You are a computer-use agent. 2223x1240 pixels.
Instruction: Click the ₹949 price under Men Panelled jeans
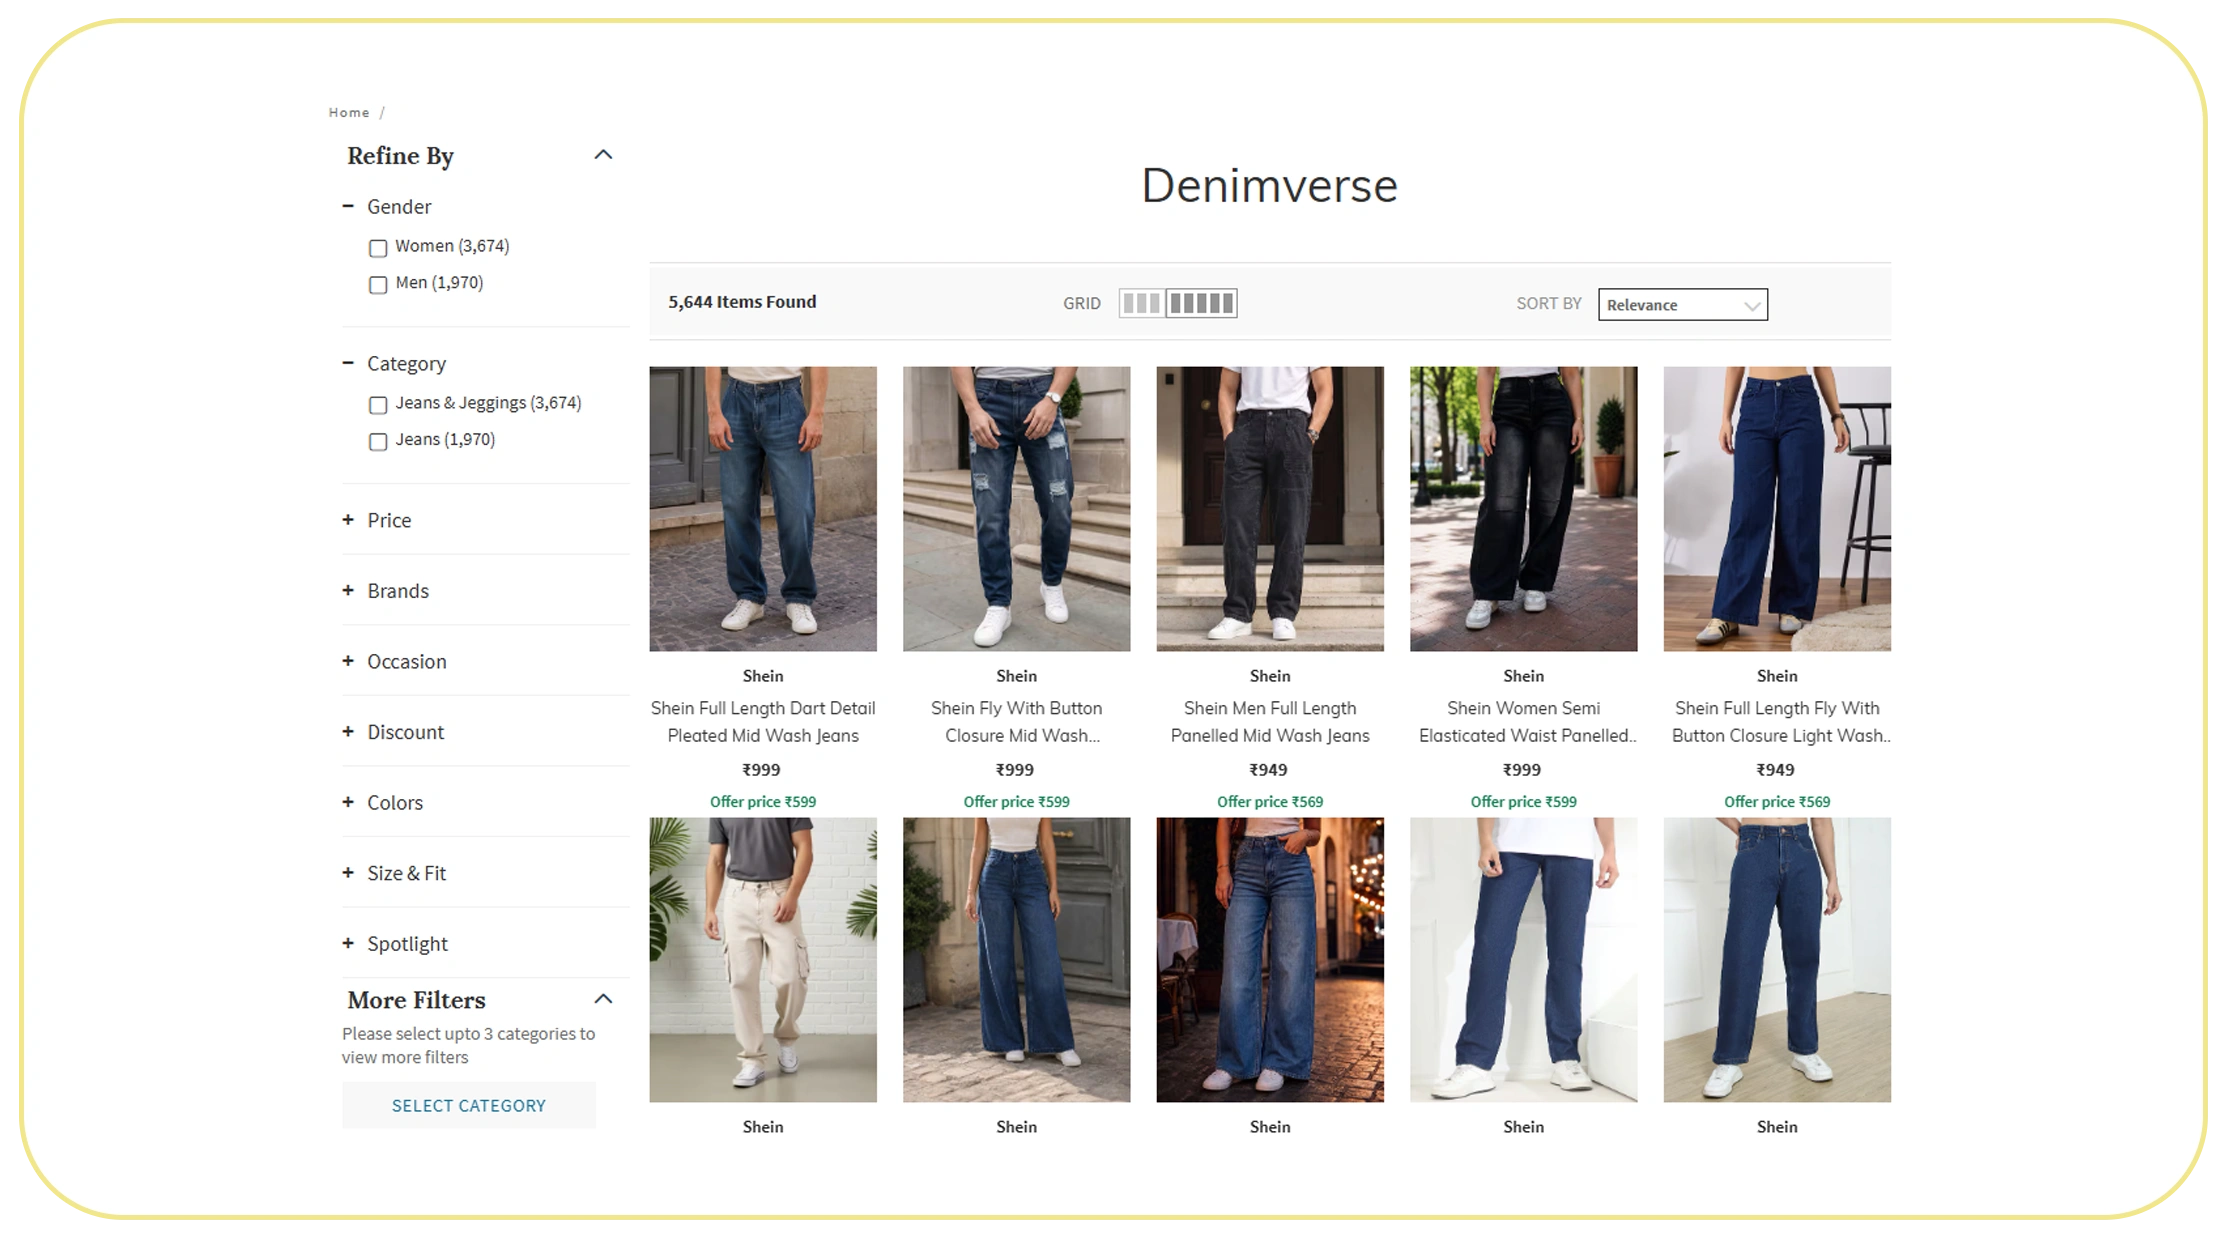[x=1269, y=769]
